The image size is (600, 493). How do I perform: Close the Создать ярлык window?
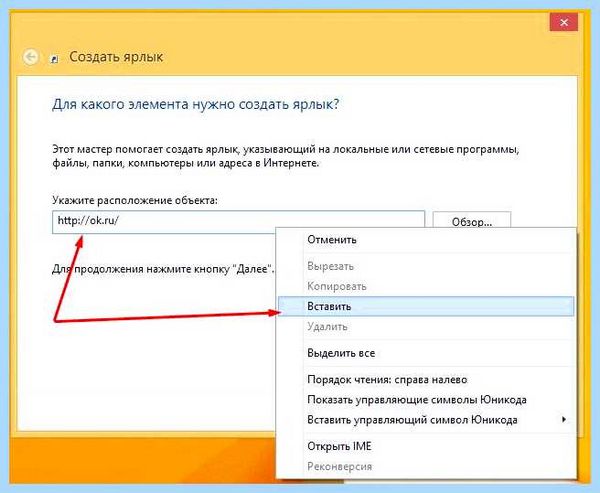(564, 23)
